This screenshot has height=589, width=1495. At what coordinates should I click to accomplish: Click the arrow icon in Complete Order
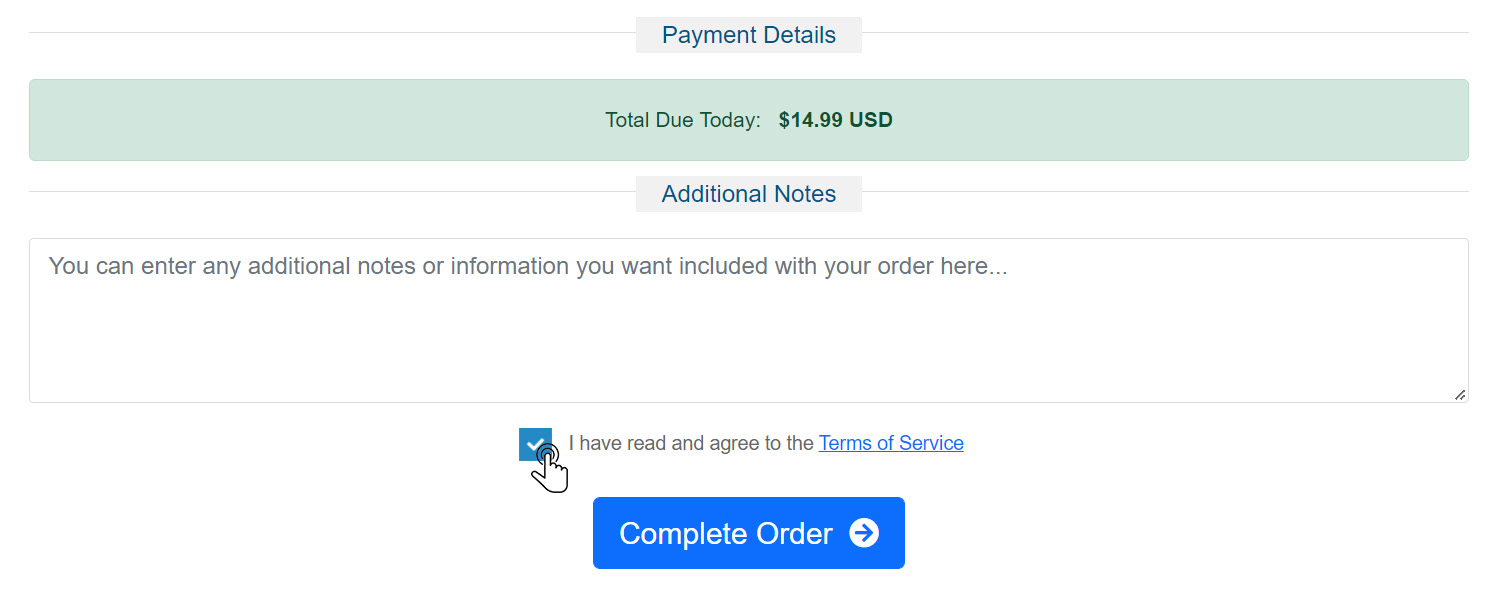(864, 533)
